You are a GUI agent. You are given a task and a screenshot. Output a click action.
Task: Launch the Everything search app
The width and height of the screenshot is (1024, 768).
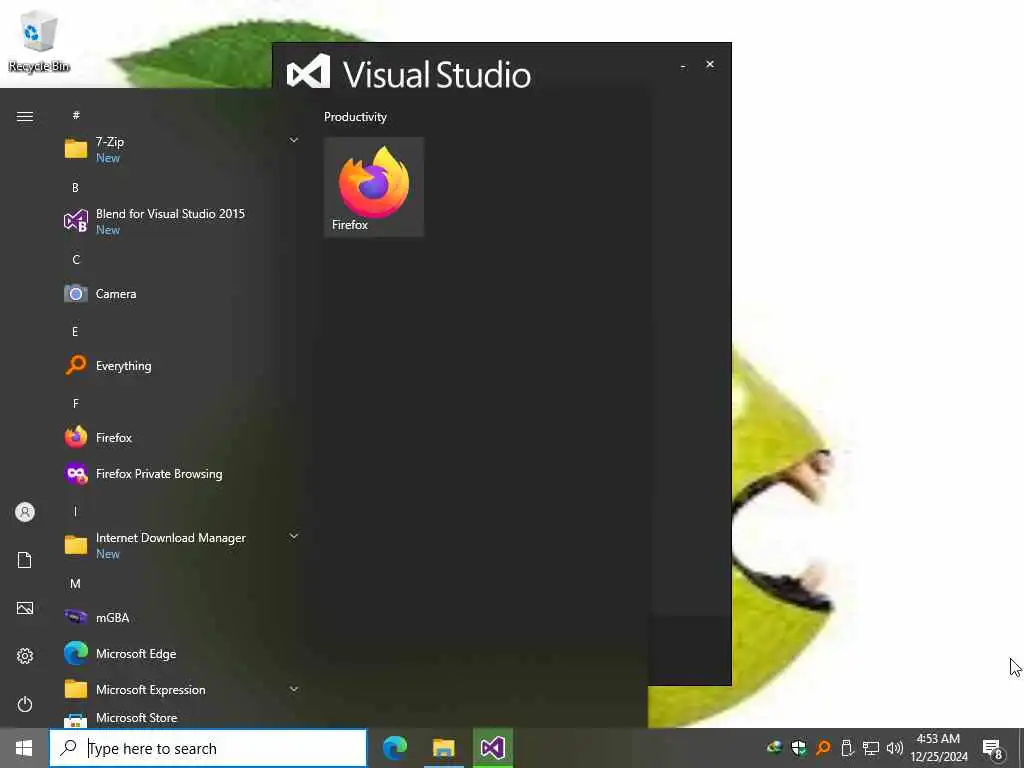(x=181, y=366)
